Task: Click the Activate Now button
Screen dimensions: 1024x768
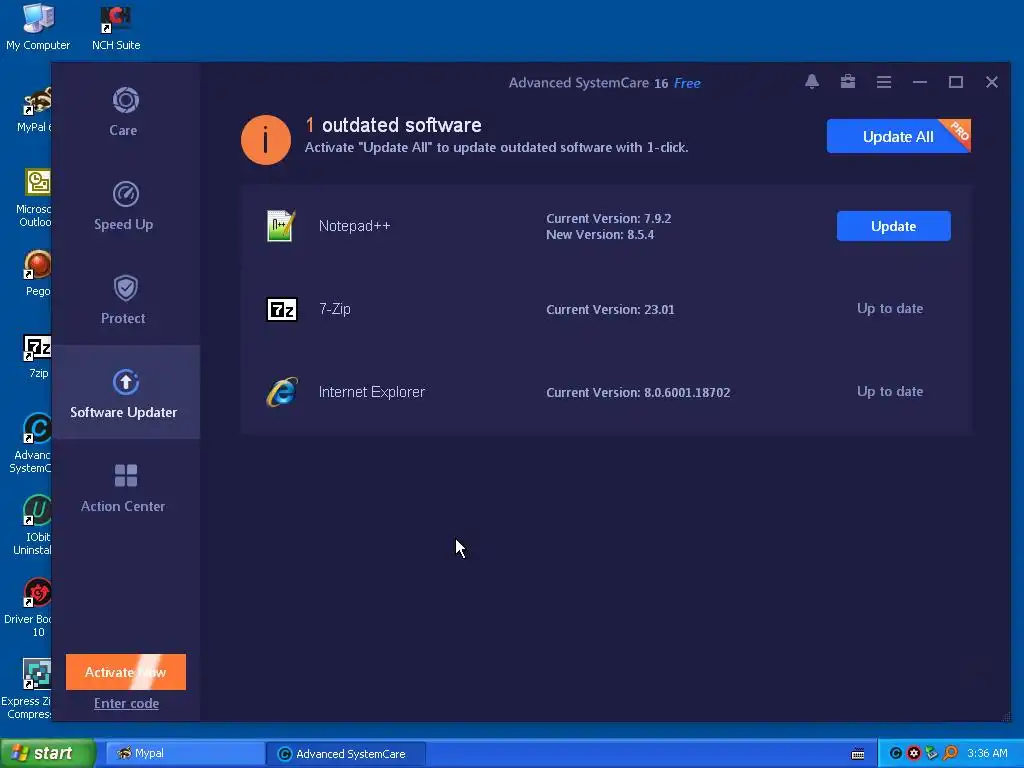Action: tap(126, 672)
